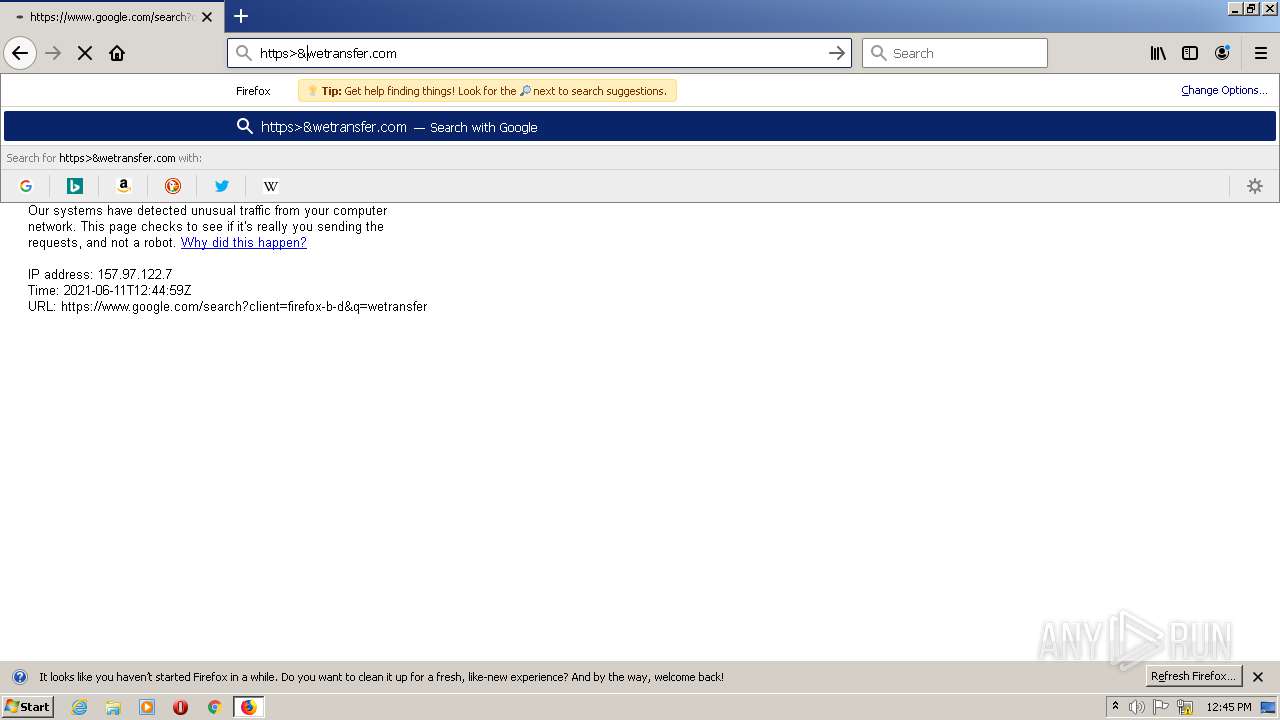Click the 12:45 PM system clock
The image size is (1280, 720).
[1229, 707]
